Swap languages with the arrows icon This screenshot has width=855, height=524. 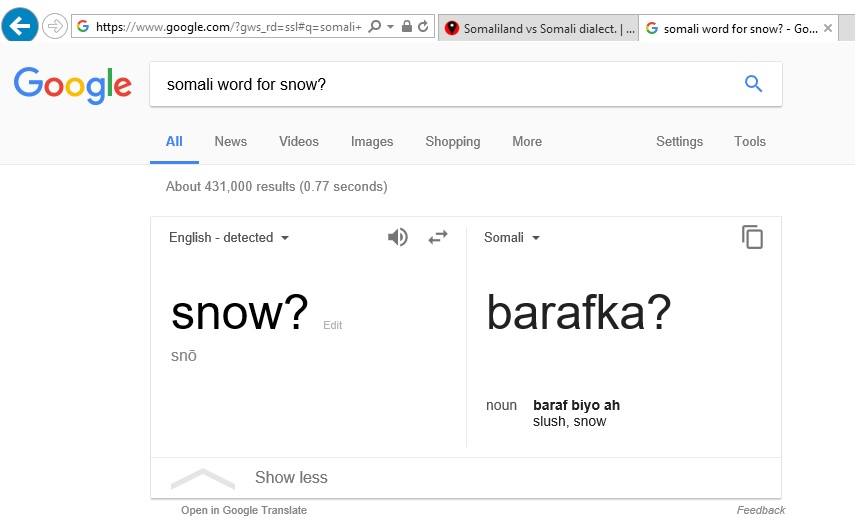point(437,237)
